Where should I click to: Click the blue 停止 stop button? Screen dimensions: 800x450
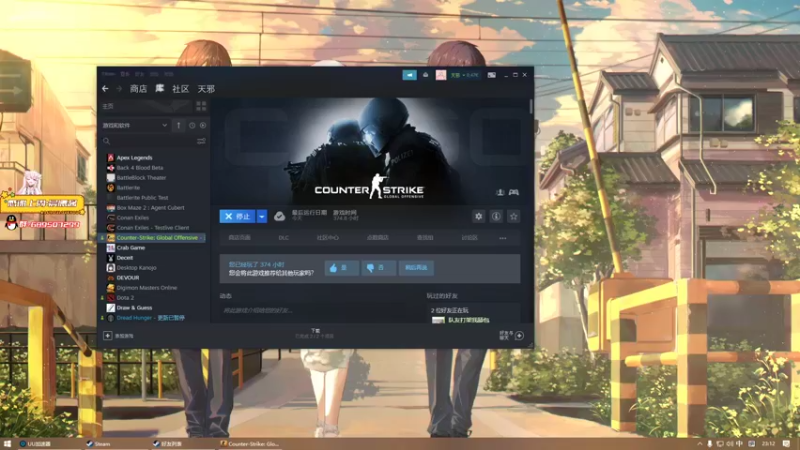pyautogui.click(x=238, y=216)
